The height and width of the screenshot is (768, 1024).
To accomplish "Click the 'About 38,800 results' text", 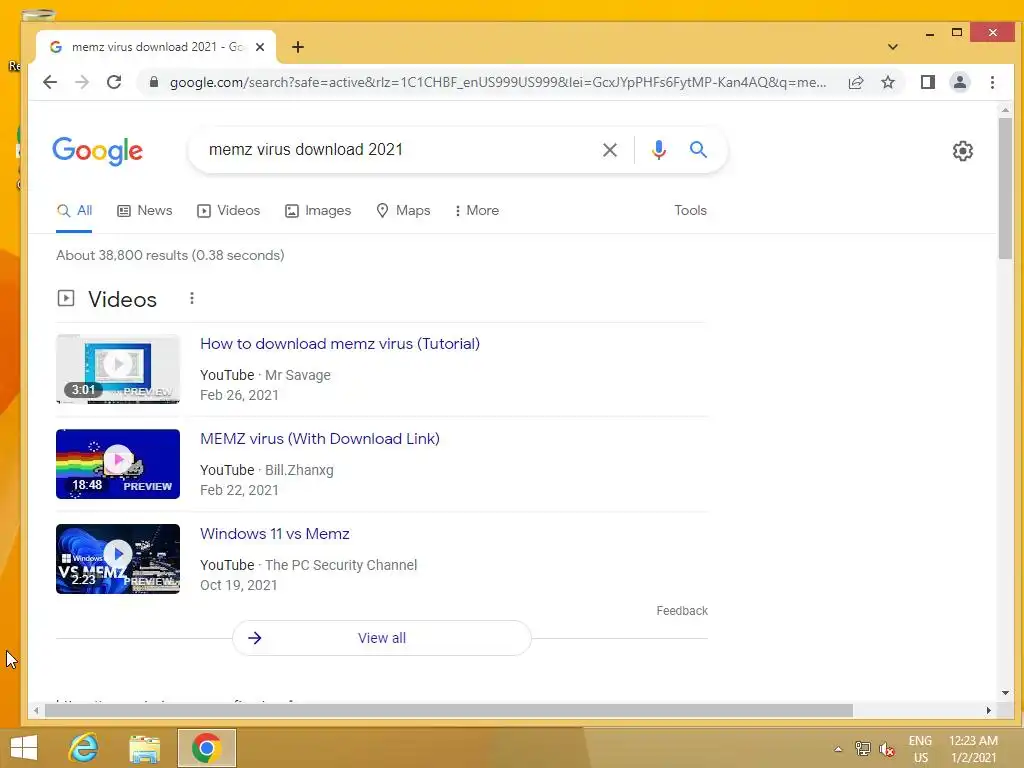I will point(170,255).
